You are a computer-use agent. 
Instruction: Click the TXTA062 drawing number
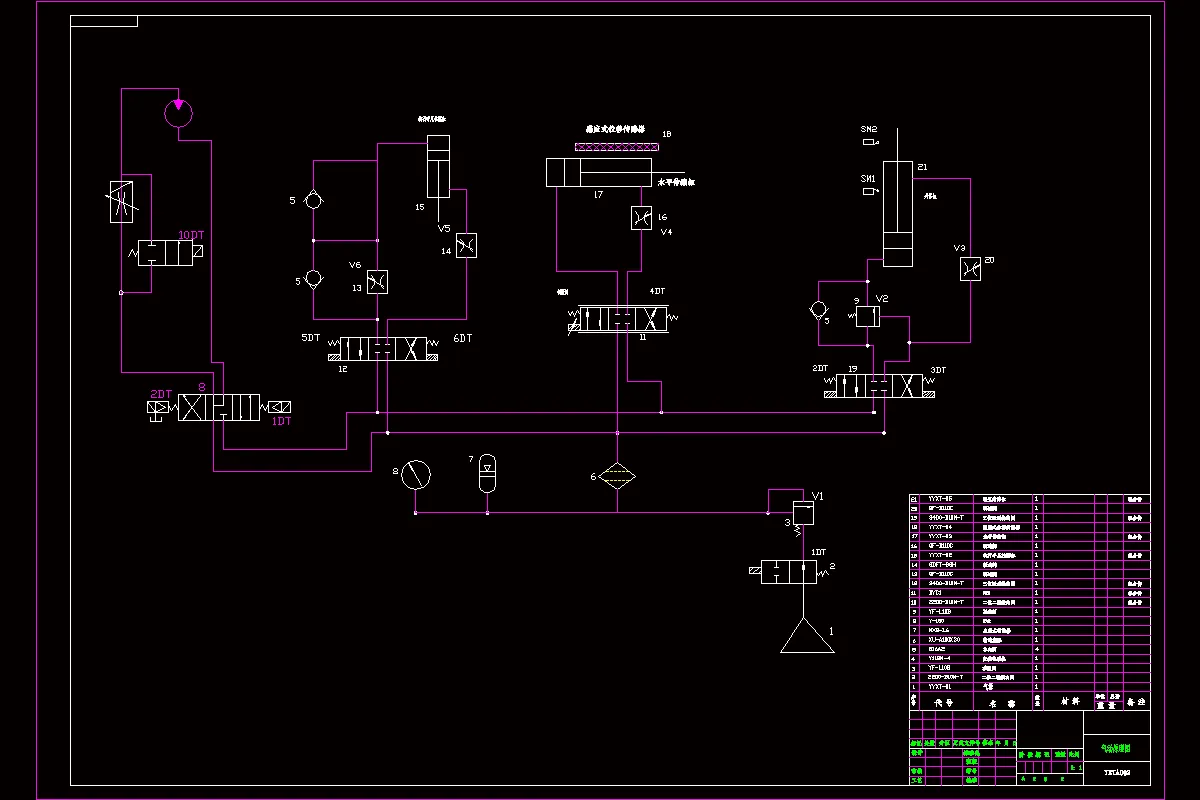pos(1116,773)
